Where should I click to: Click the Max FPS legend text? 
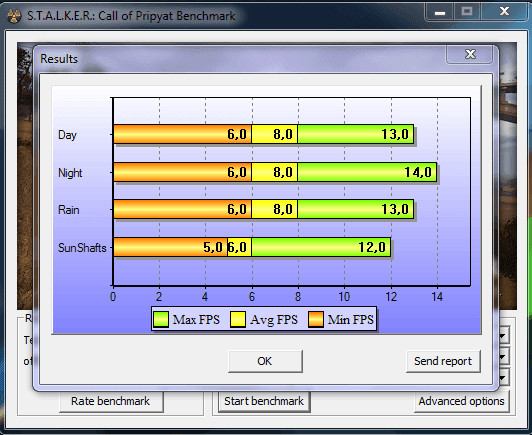(x=196, y=320)
